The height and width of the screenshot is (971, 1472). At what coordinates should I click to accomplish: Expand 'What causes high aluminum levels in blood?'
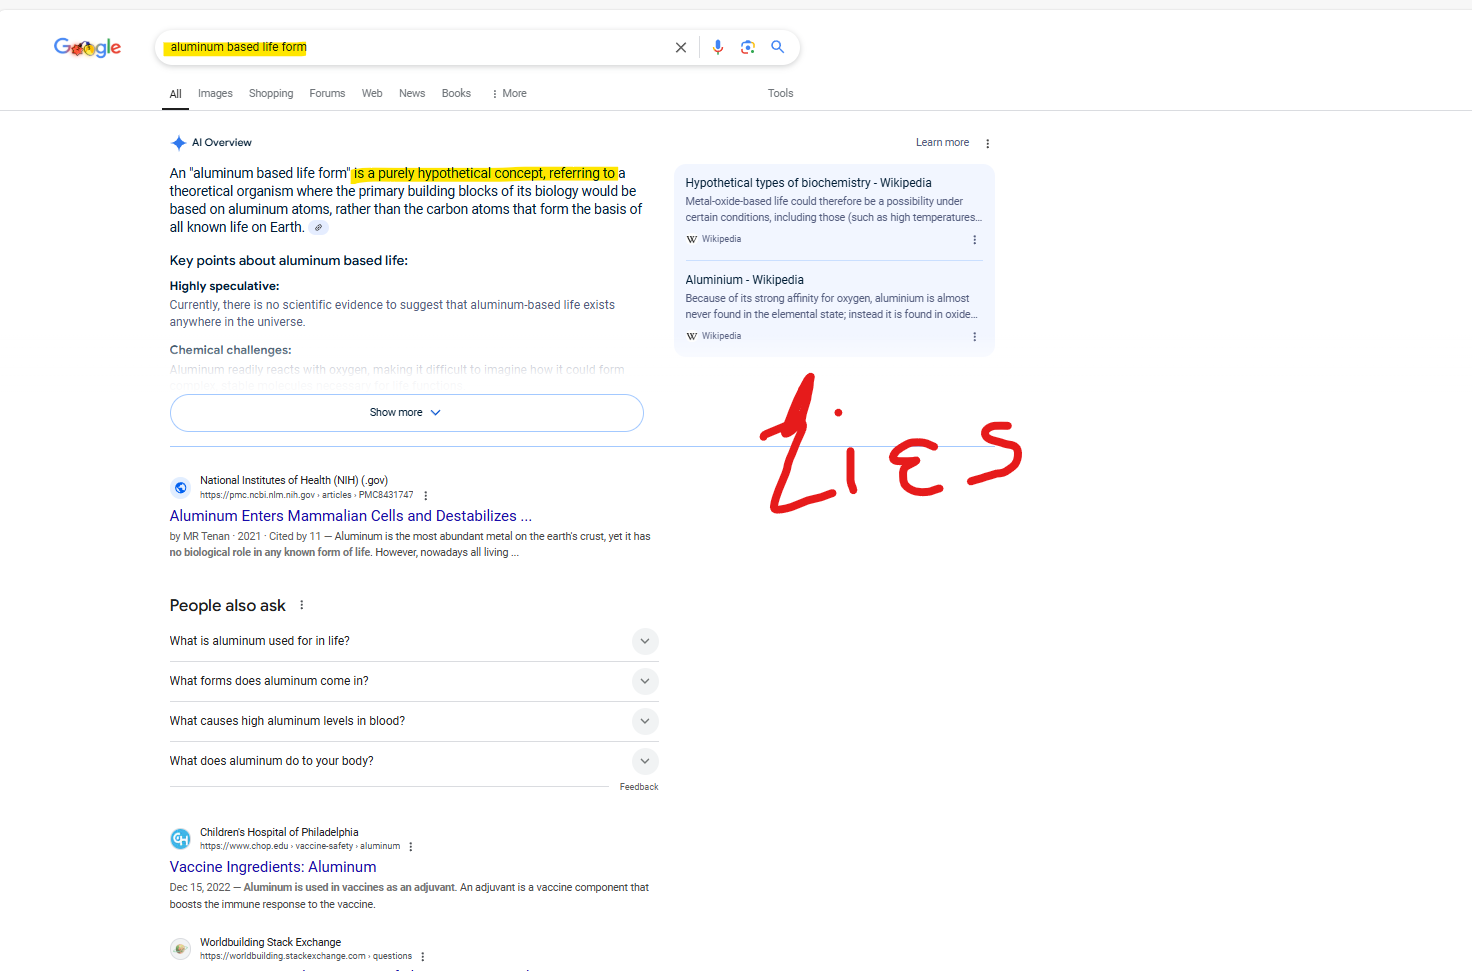(414, 721)
